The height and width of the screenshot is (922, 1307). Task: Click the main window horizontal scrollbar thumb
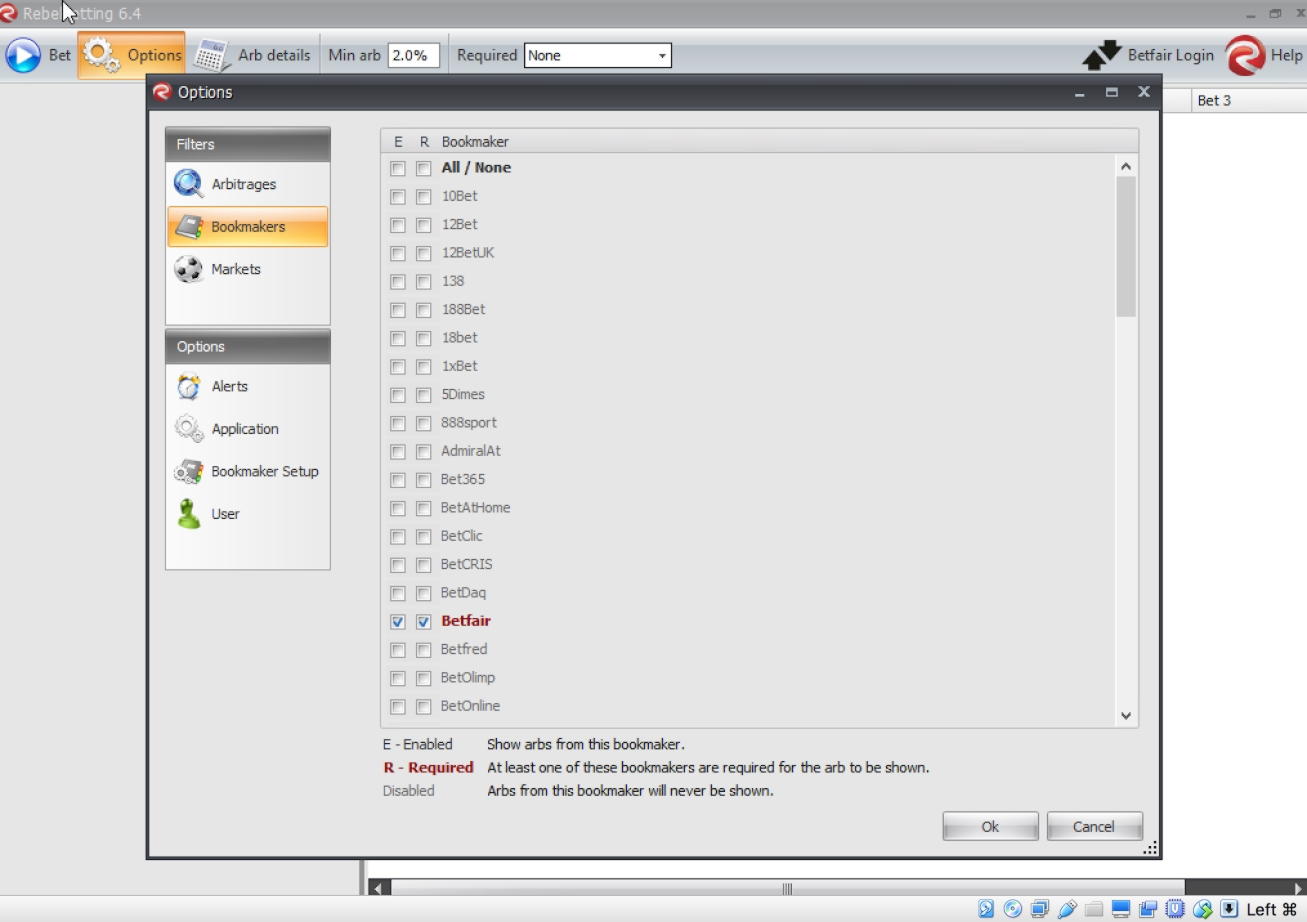(x=787, y=888)
